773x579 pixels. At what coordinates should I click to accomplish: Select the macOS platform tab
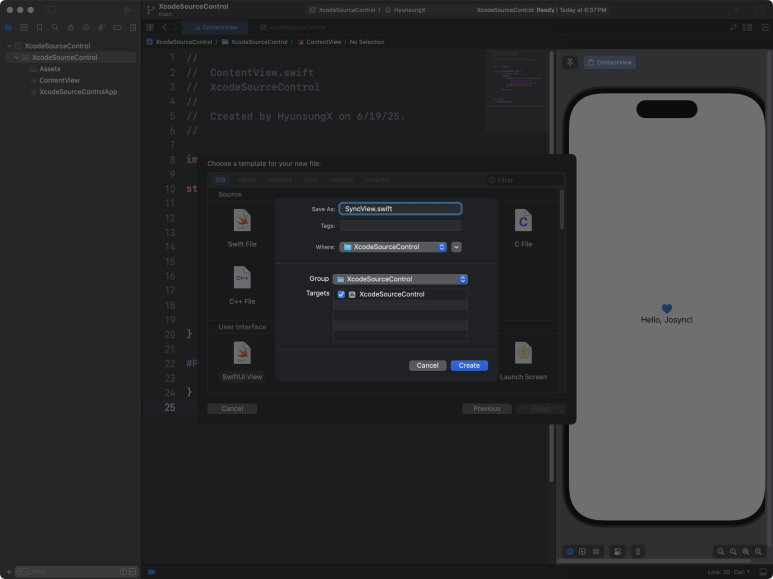(246, 180)
